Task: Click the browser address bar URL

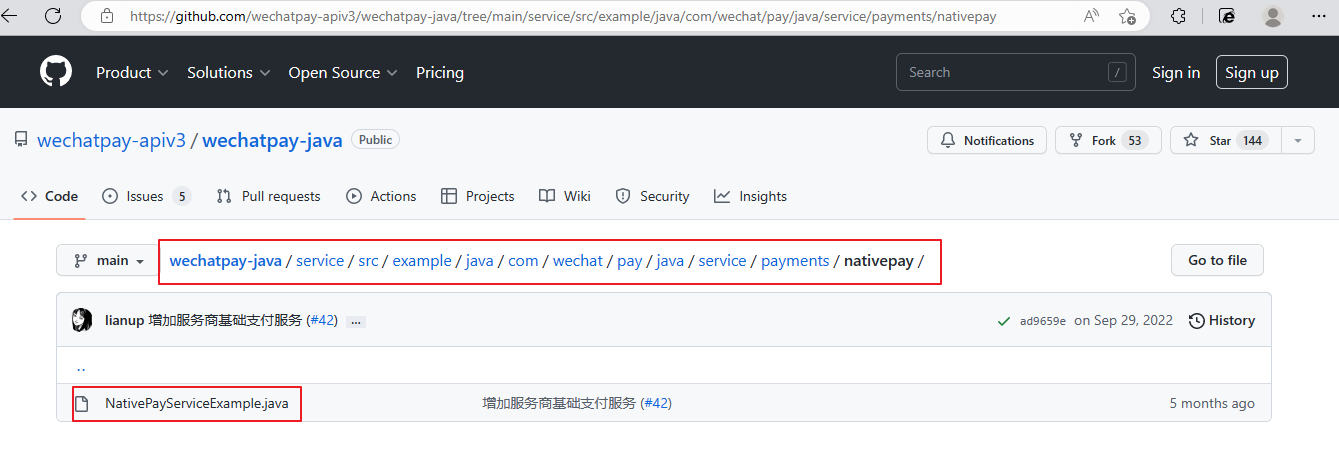Action: coord(563,16)
